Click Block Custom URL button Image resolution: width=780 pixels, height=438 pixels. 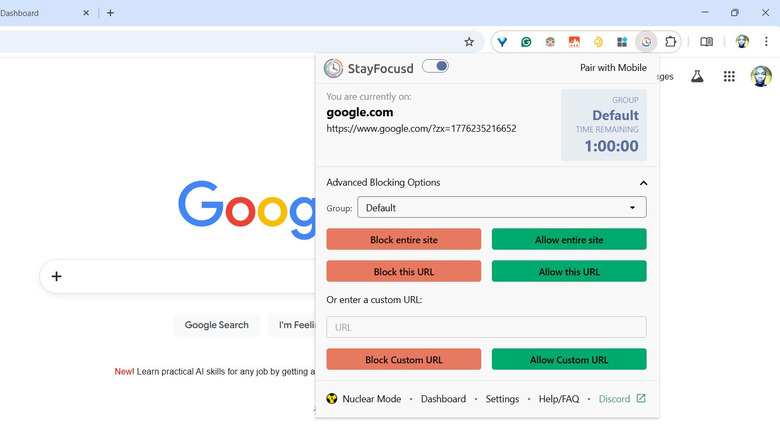coord(403,359)
